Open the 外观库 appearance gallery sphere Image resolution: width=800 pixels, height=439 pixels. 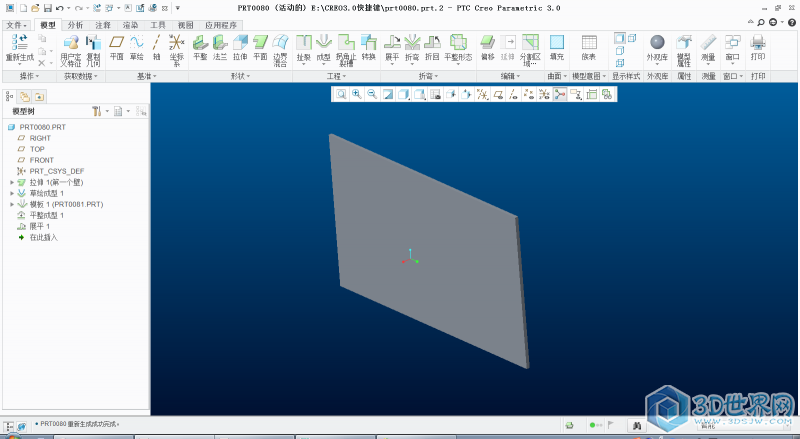pyautogui.click(x=657, y=42)
